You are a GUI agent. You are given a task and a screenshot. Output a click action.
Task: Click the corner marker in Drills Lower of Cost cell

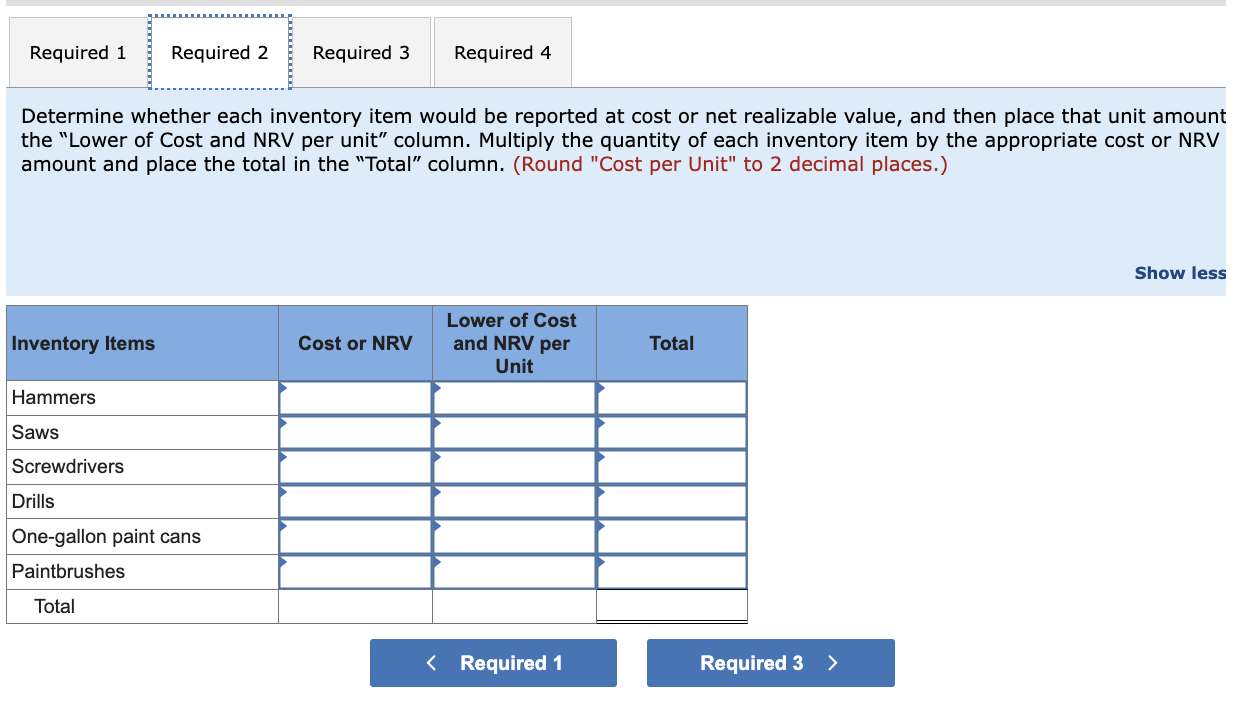coord(436,490)
